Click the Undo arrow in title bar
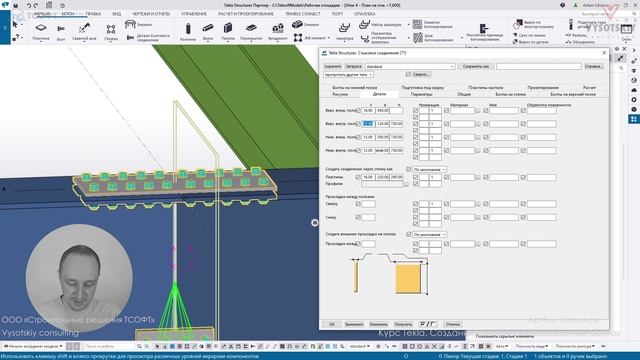Image resolution: width=640 pixels, height=360 pixels. pyautogui.click(x=29, y=5)
